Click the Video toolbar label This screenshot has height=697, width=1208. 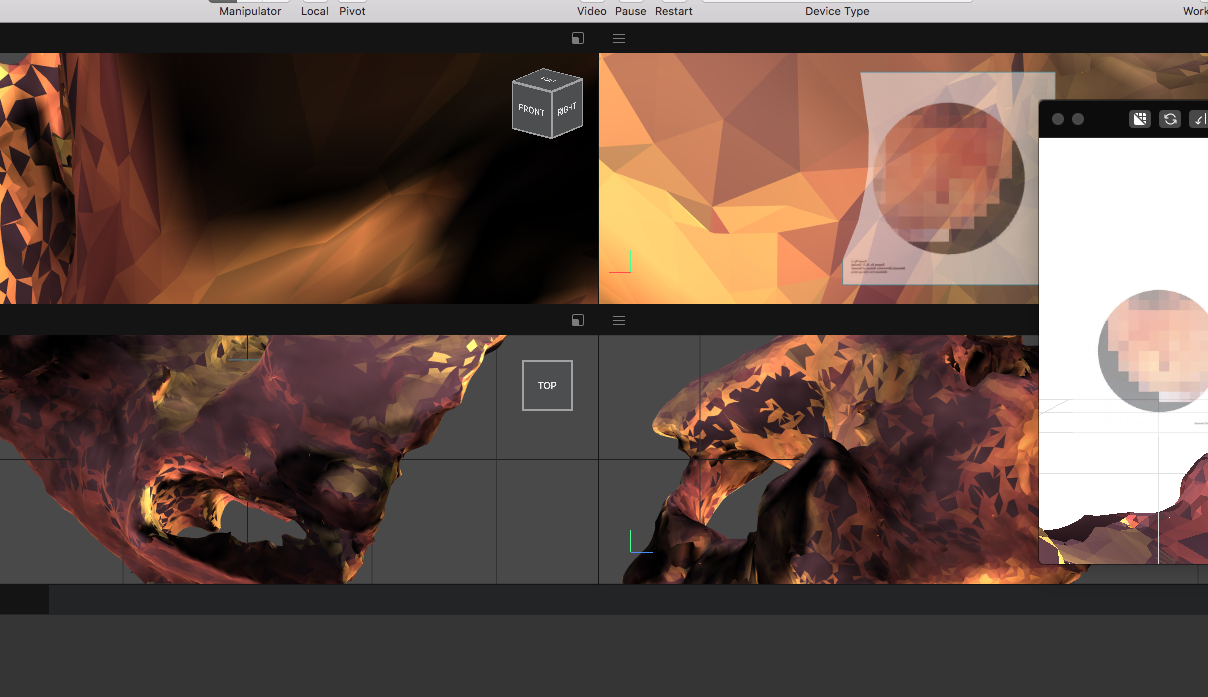tap(592, 11)
